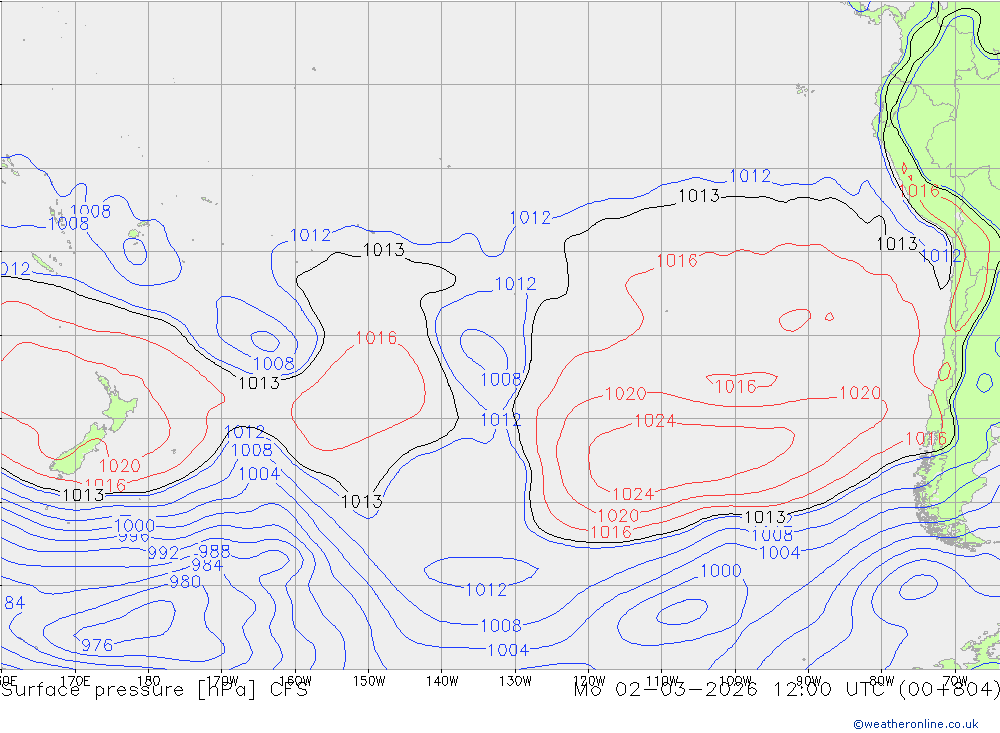
Task: Click the 1004 label near 130W bottom
Action: click(508, 650)
